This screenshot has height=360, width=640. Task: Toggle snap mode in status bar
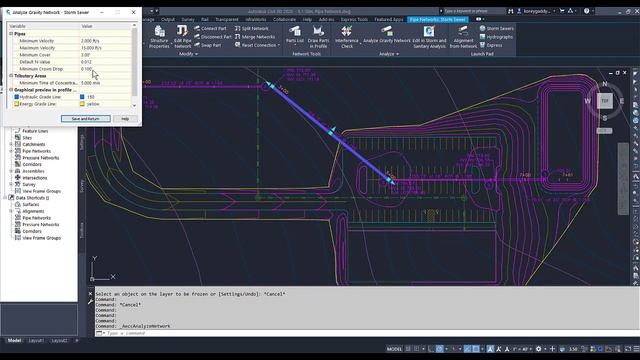pyautogui.click(x=416, y=349)
